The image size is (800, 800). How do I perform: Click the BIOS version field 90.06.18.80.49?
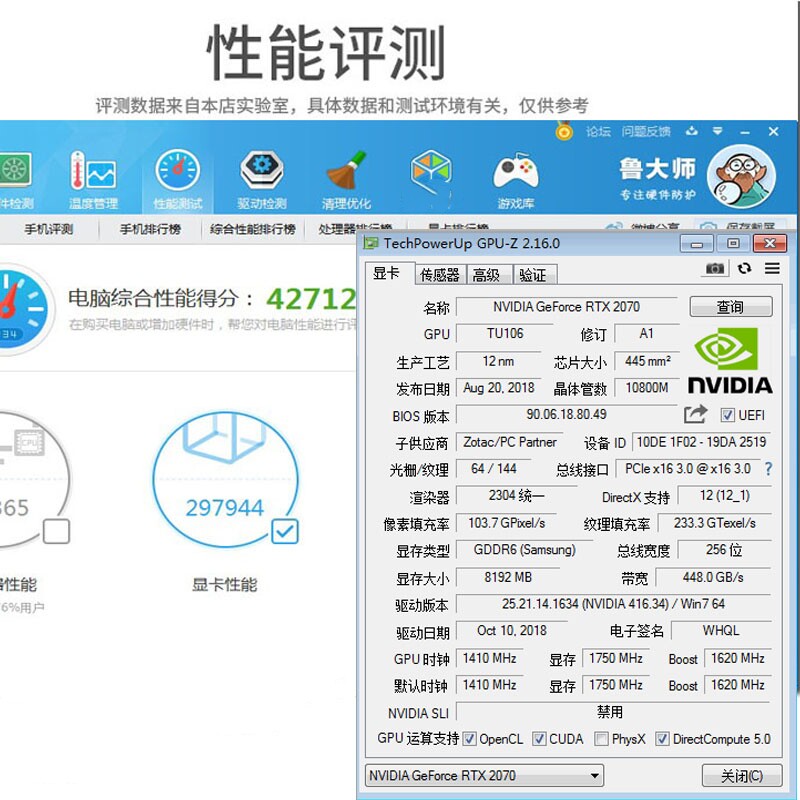(x=567, y=414)
